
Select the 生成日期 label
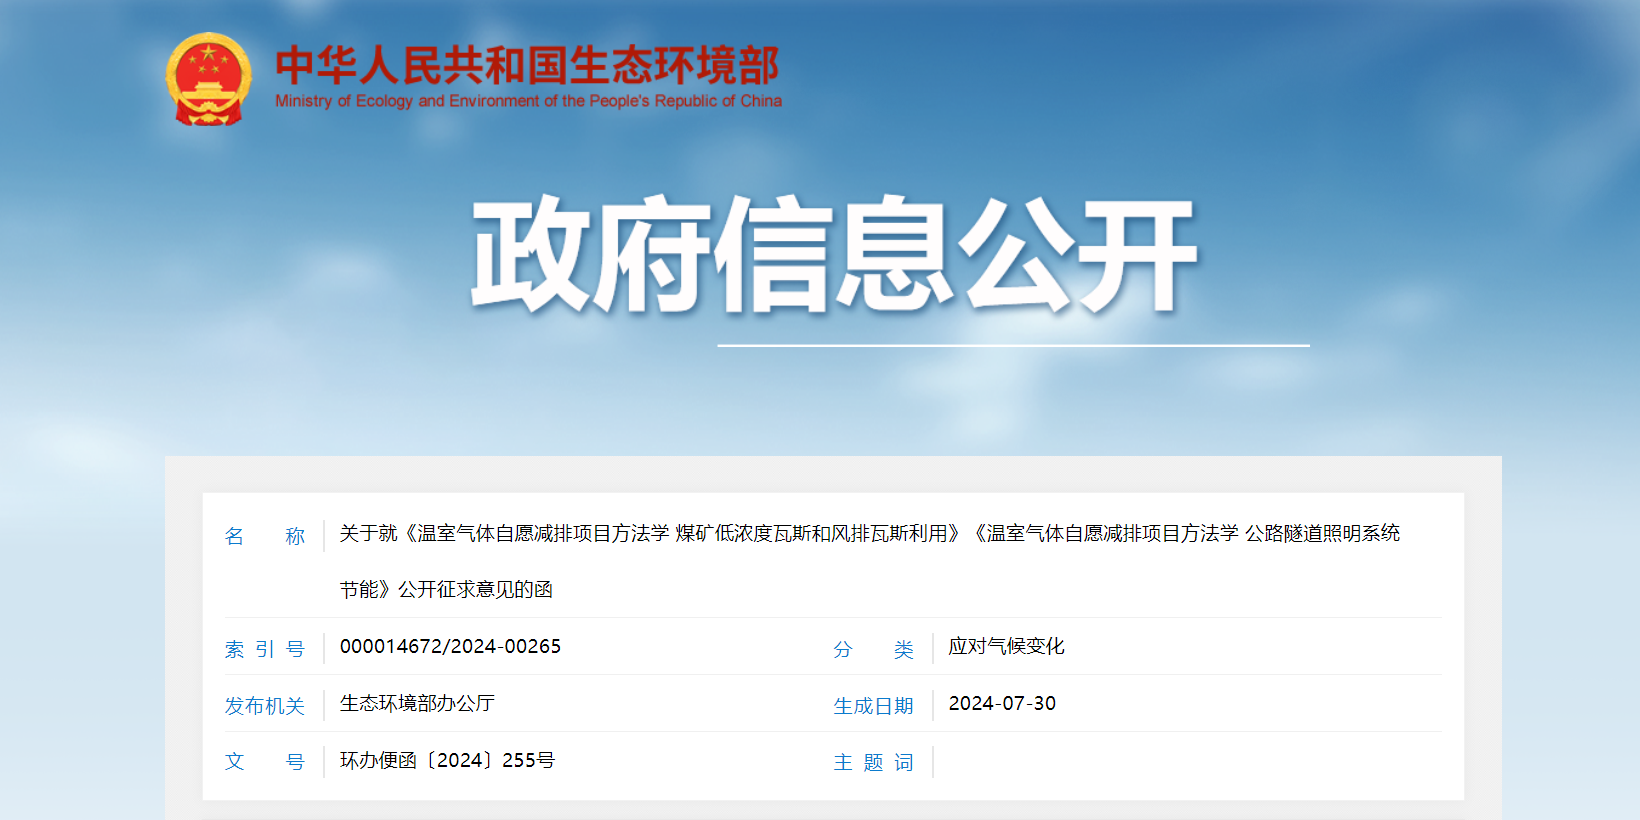(873, 706)
